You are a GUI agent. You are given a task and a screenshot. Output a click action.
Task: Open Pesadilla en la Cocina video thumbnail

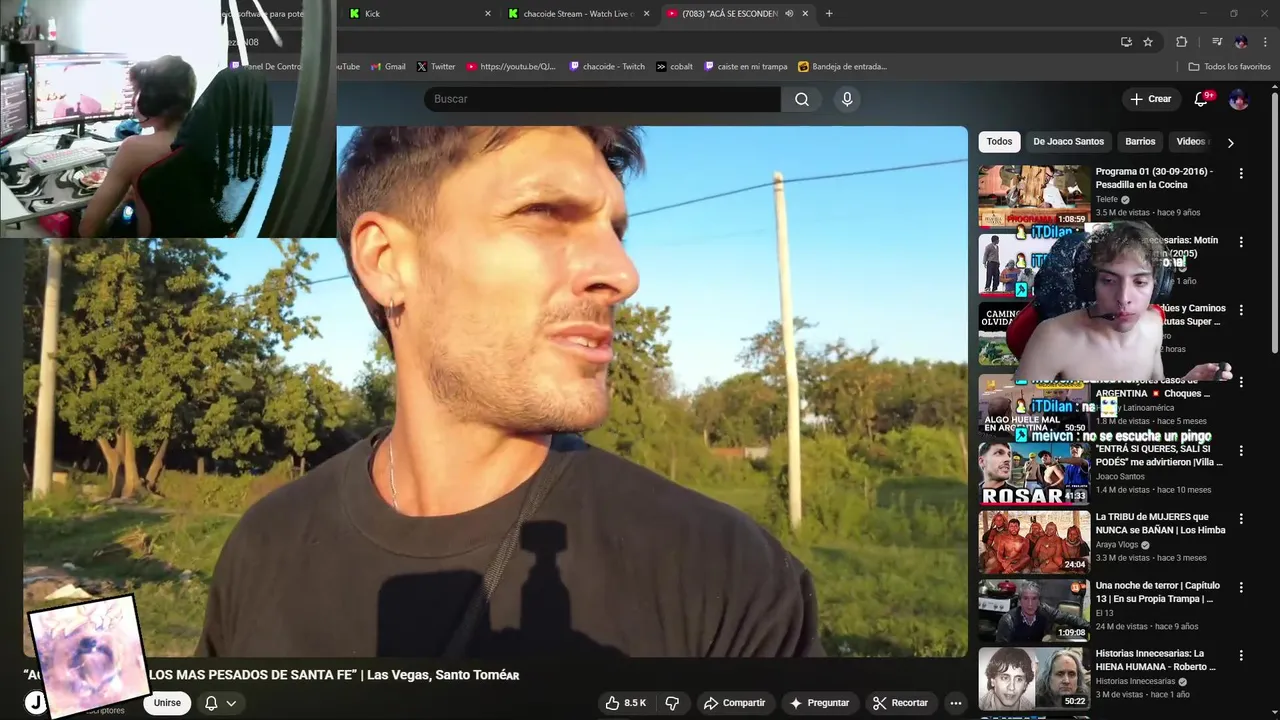(x=1034, y=196)
